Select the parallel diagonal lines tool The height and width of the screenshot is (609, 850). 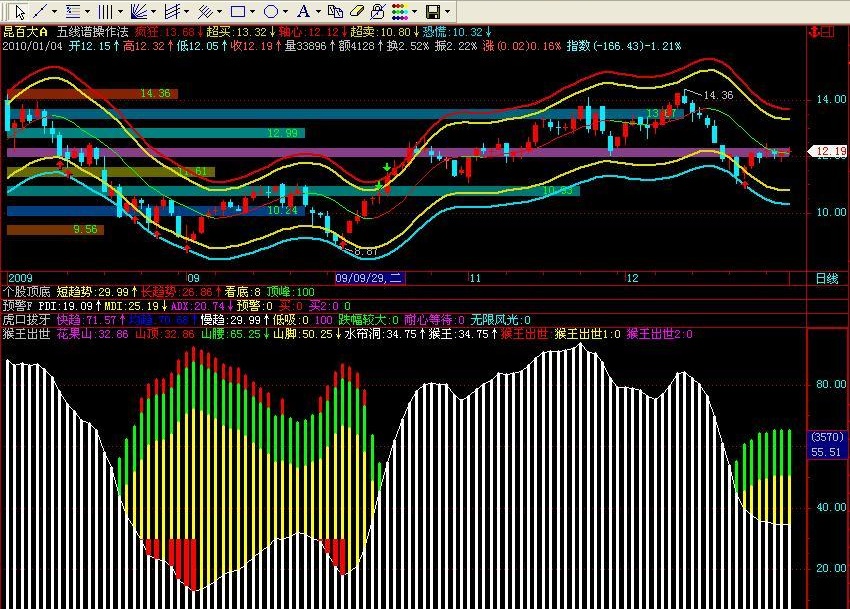point(204,11)
